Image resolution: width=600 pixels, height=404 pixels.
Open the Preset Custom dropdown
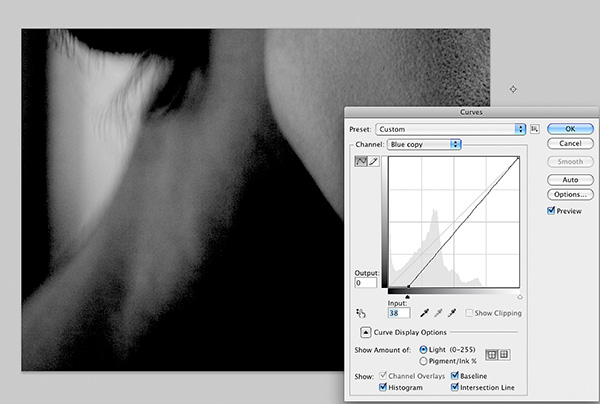[x=450, y=129]
